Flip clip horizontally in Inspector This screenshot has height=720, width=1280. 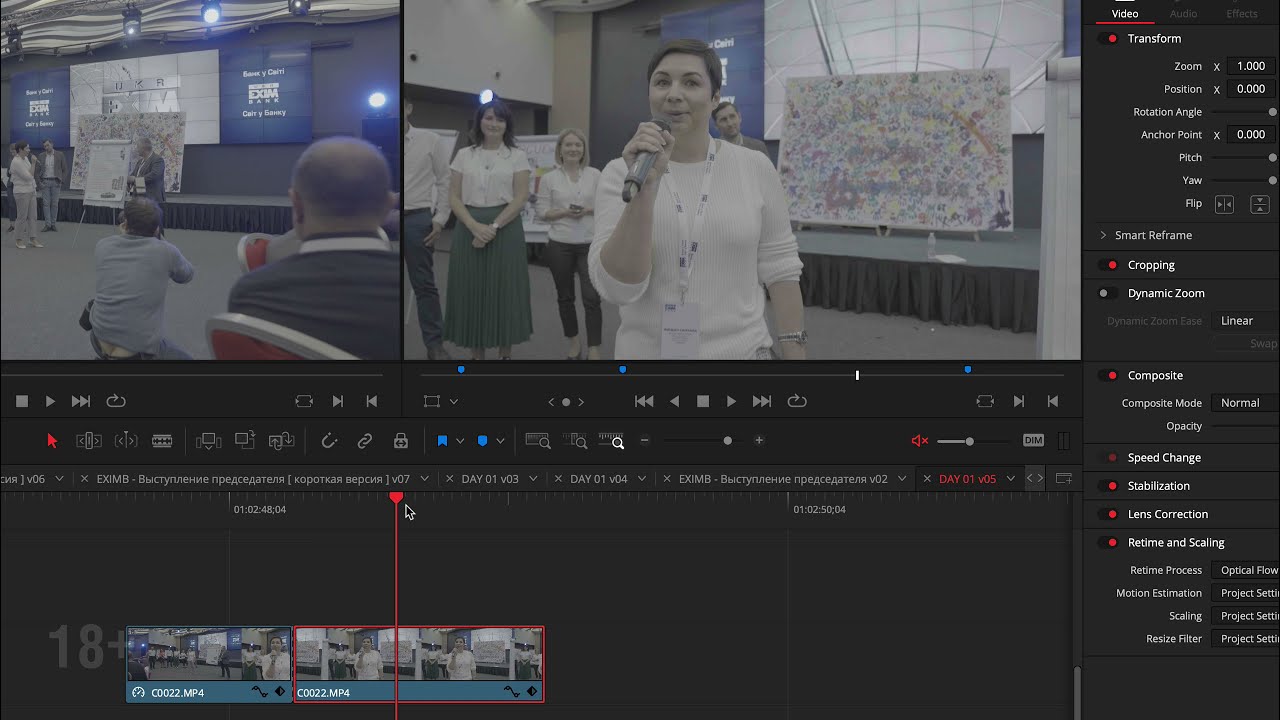pos(1224,204)
